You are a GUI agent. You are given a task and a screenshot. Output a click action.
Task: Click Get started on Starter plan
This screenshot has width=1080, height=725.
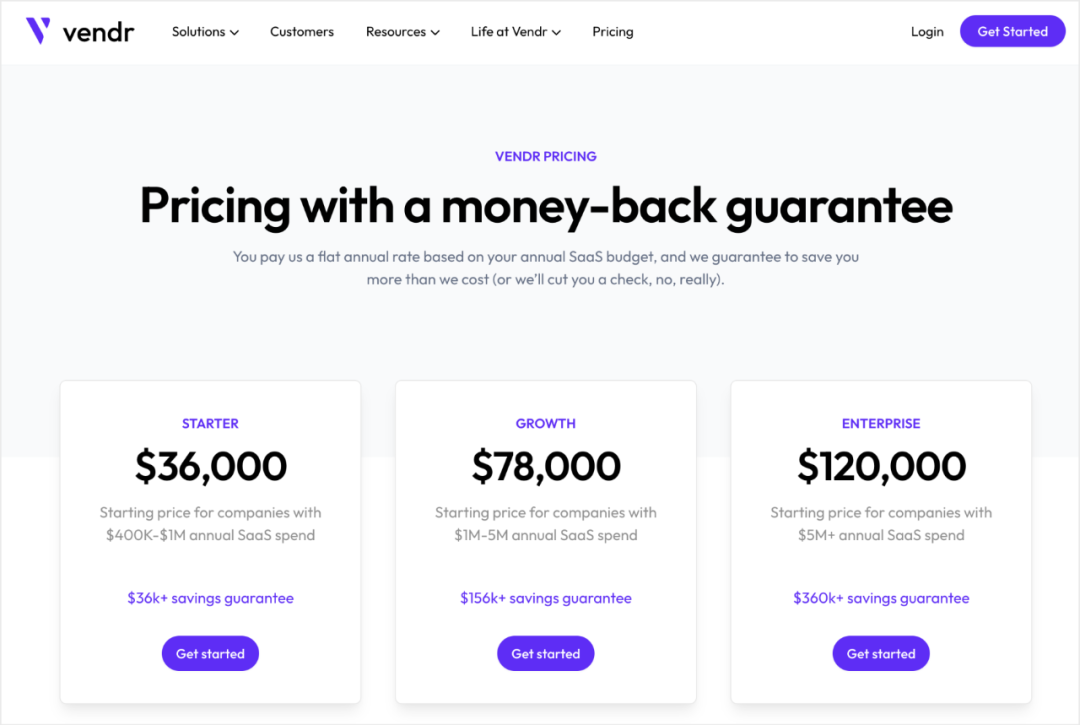(210, 653)
